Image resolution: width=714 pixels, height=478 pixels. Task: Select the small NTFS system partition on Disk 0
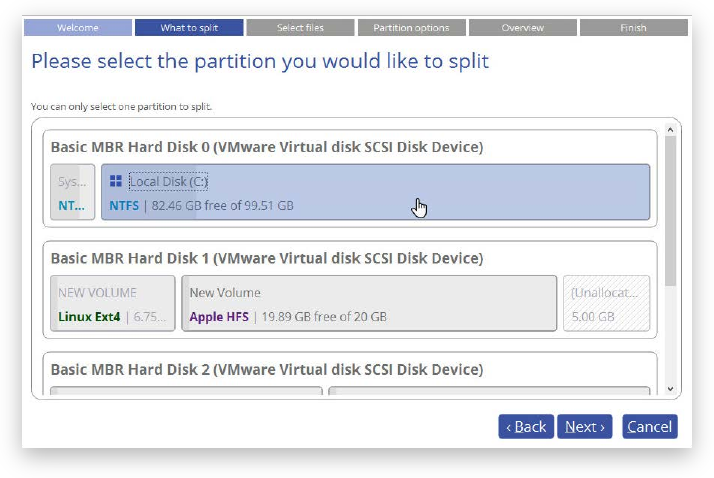(72, 193)
